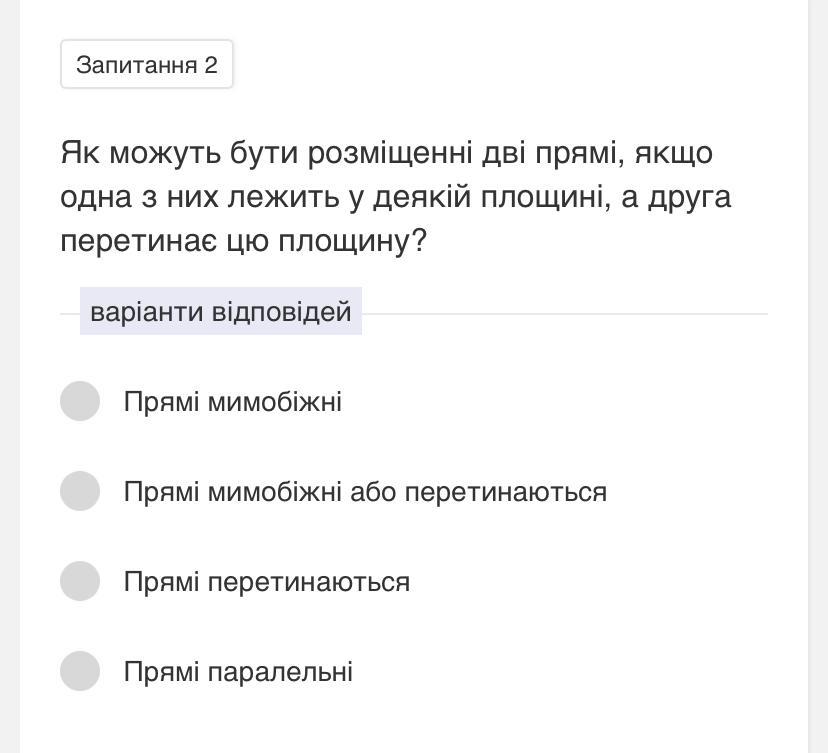Click the answer label text "Прямі паралельні"
The height and width of the screenshot is (753, 828).
coord(238,672)
